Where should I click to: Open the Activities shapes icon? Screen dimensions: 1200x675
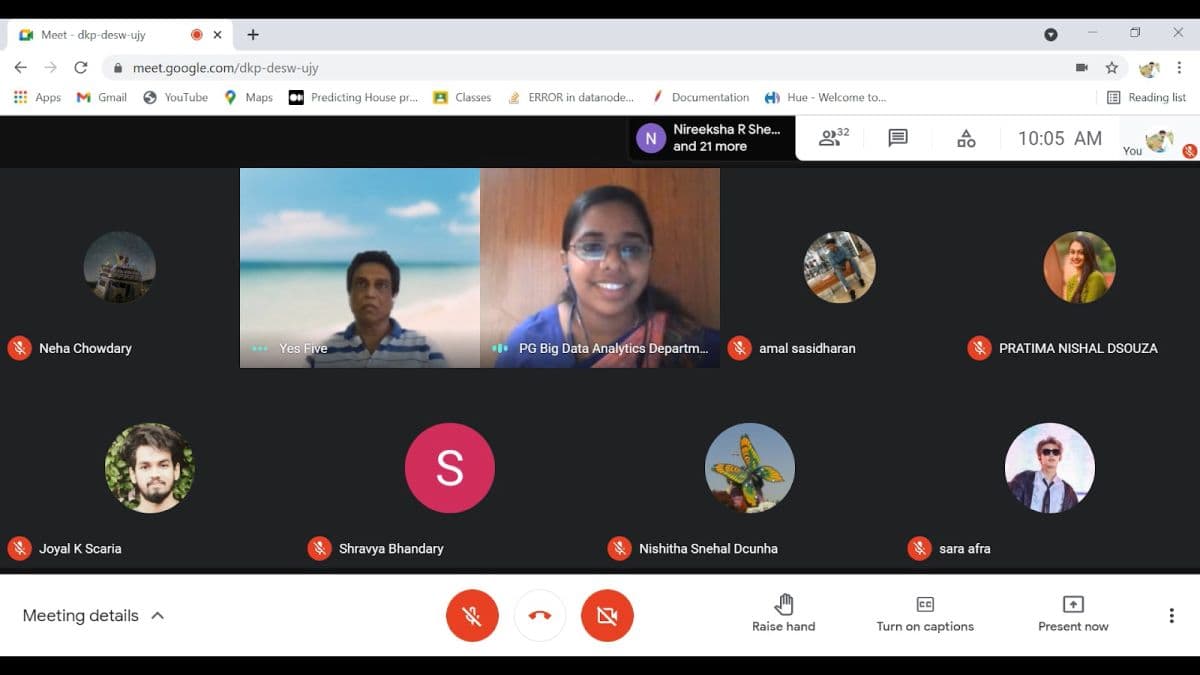(x=966, y=138)
